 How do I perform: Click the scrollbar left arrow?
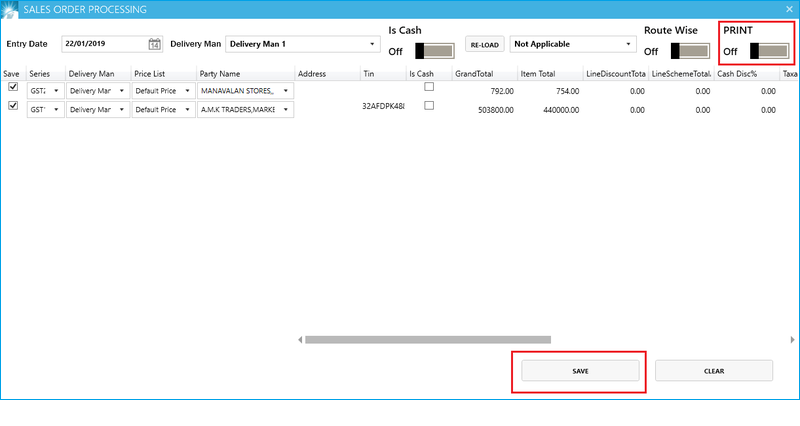click(300, 340)
